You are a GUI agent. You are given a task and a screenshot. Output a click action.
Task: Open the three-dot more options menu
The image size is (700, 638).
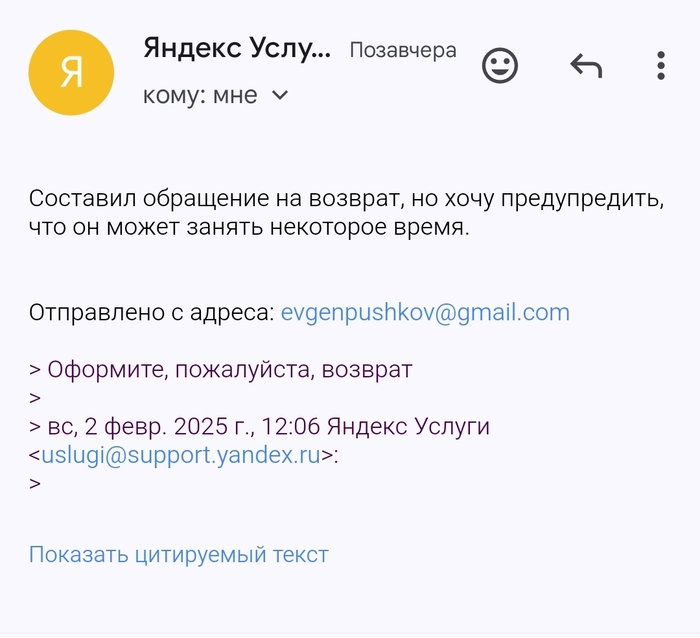[x=661, y=66]
